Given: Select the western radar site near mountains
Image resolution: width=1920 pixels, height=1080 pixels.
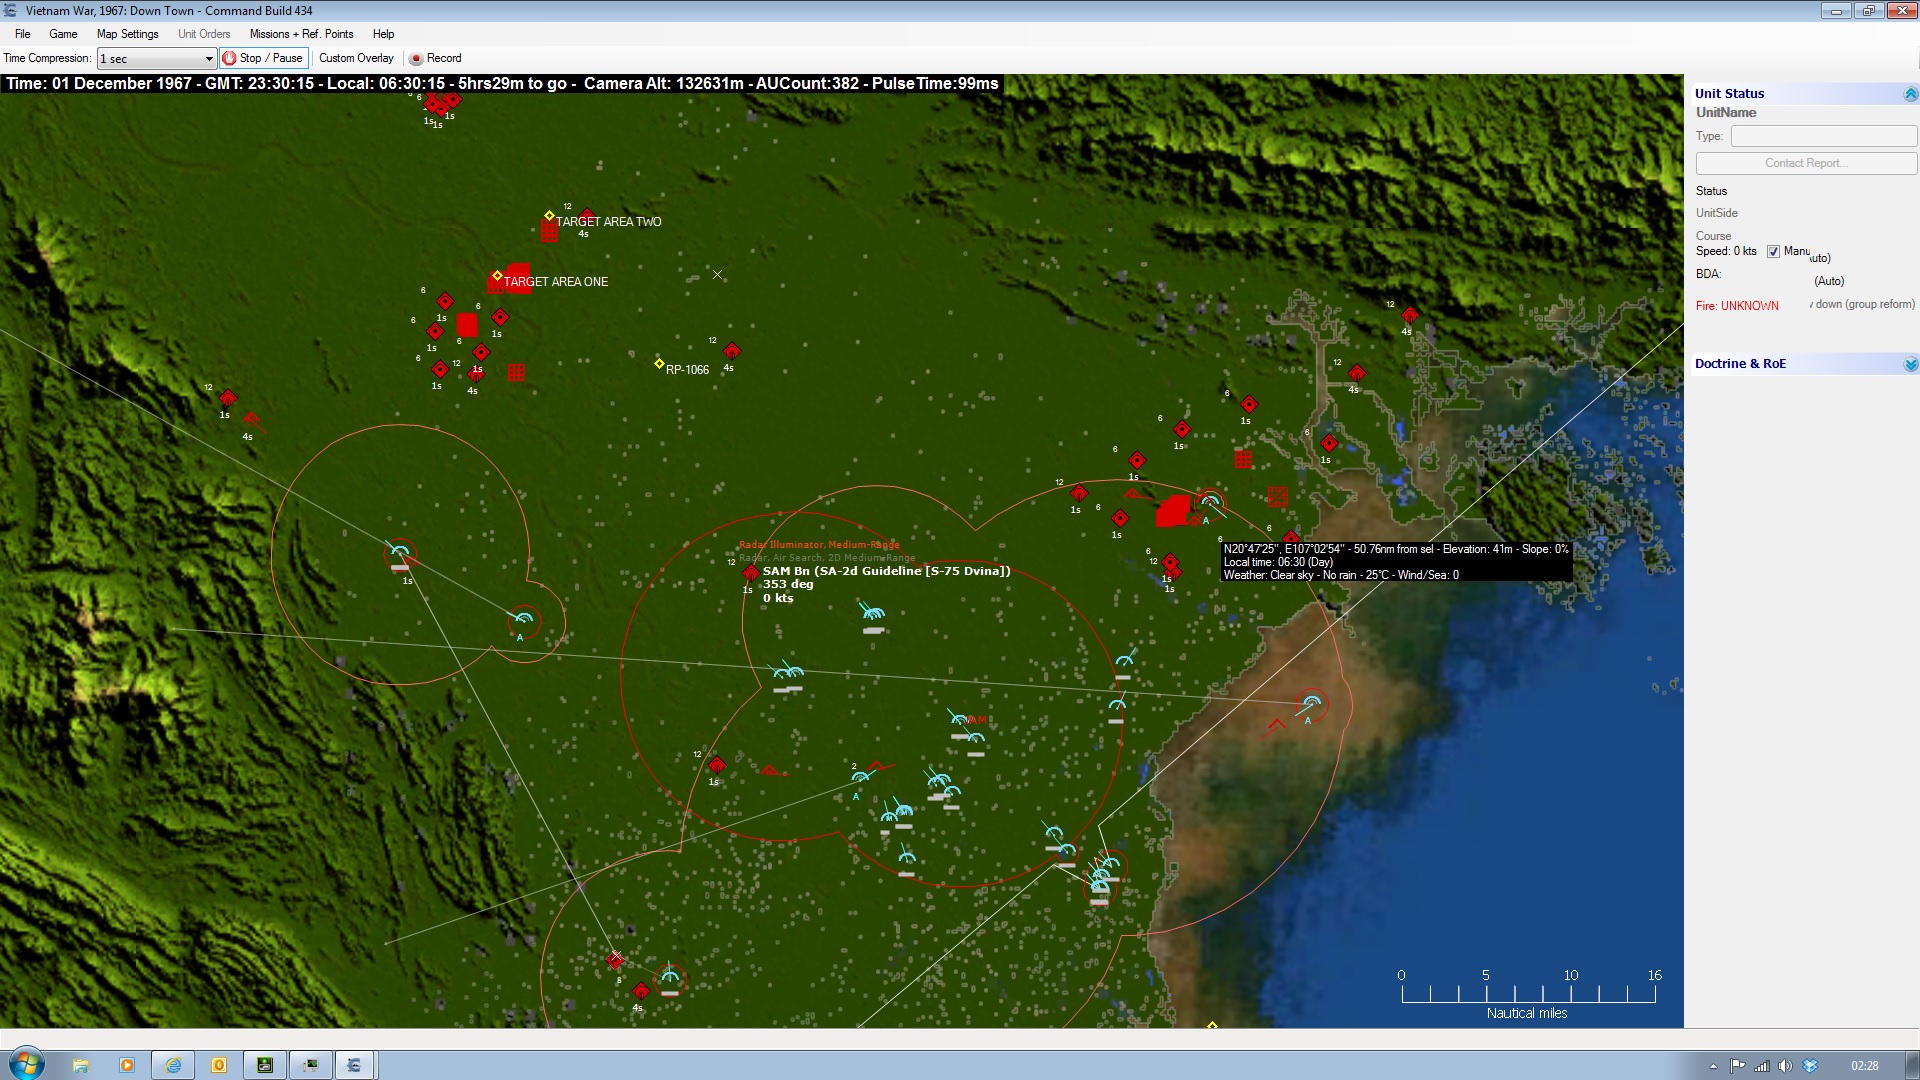Looking at the screenshot, I should point(400,553).
